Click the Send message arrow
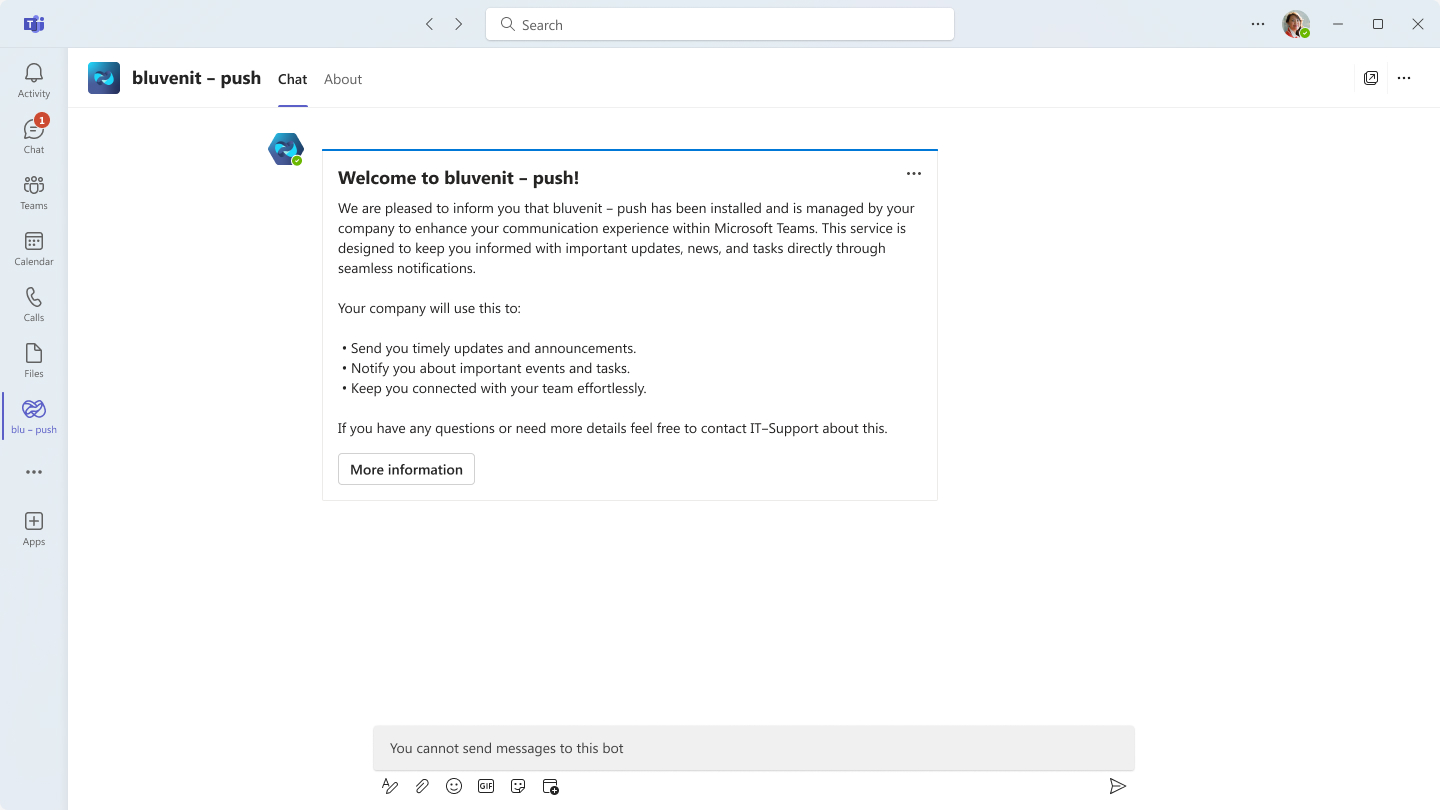Viewport: 1440px width, 810px height. [1118, 787]
